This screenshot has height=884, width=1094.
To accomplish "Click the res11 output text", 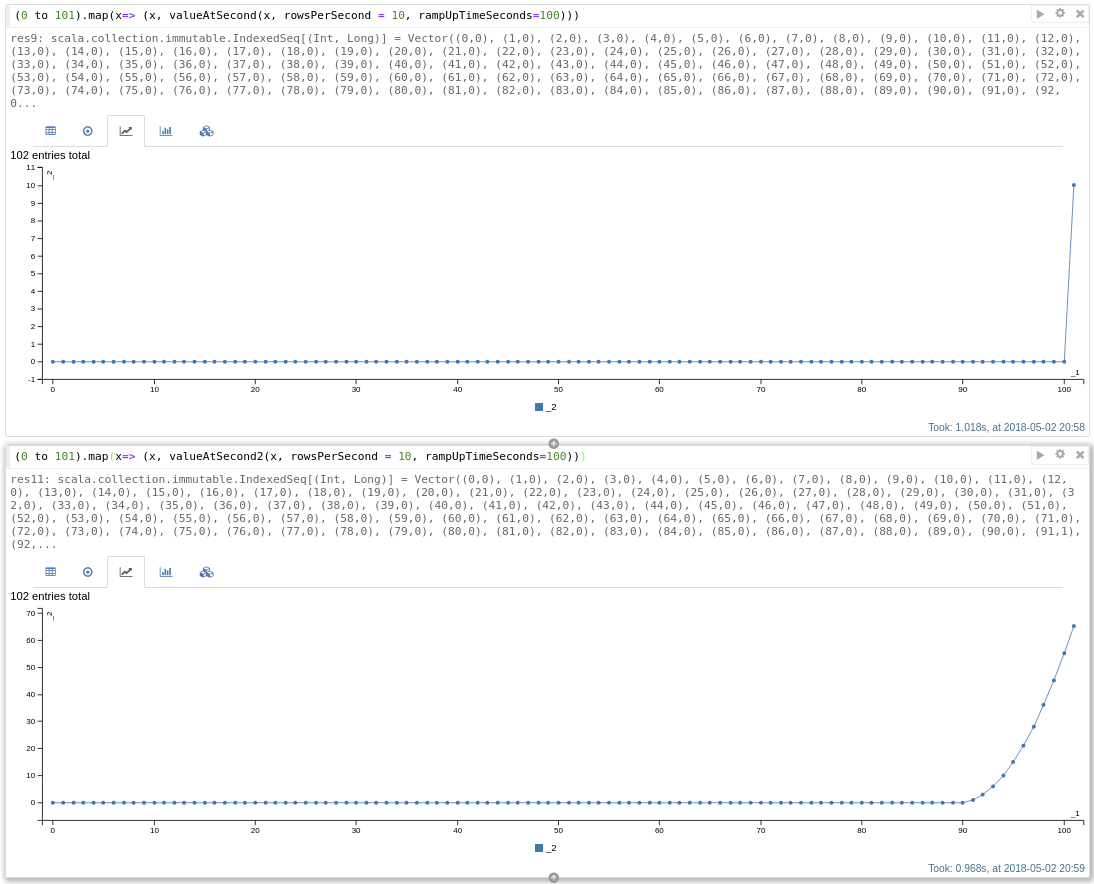I will click(546, 511).
